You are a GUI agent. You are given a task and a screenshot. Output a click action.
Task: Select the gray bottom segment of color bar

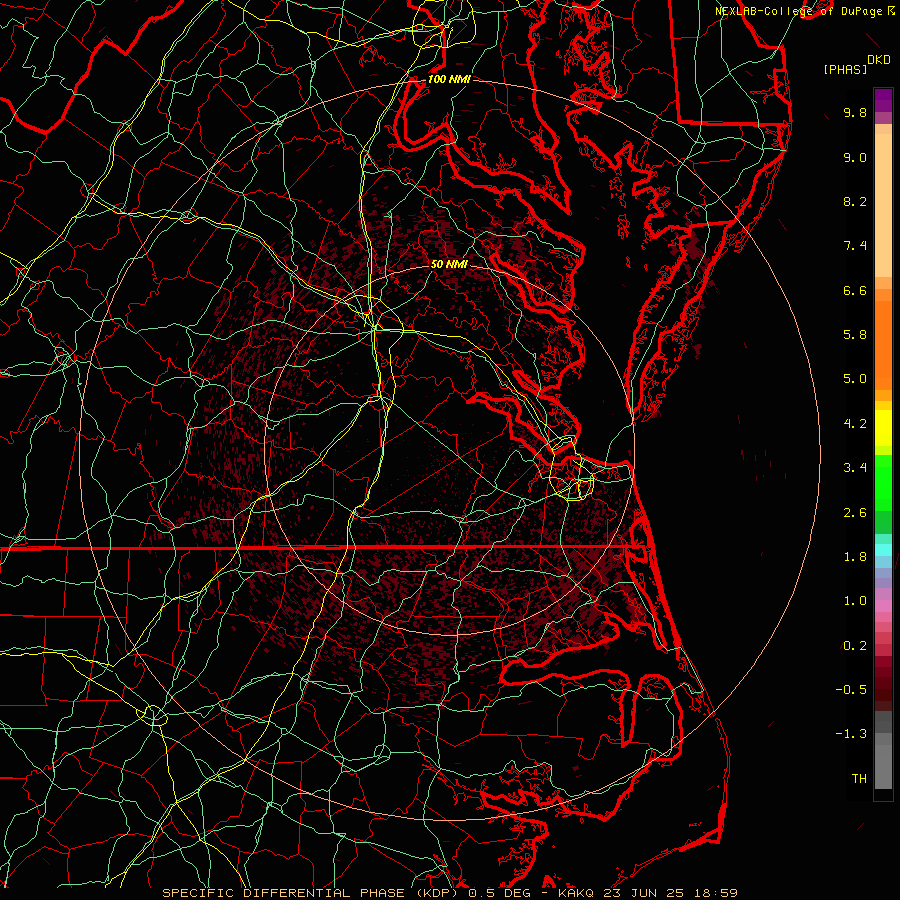pyautogui.click(x=883, y=766)
